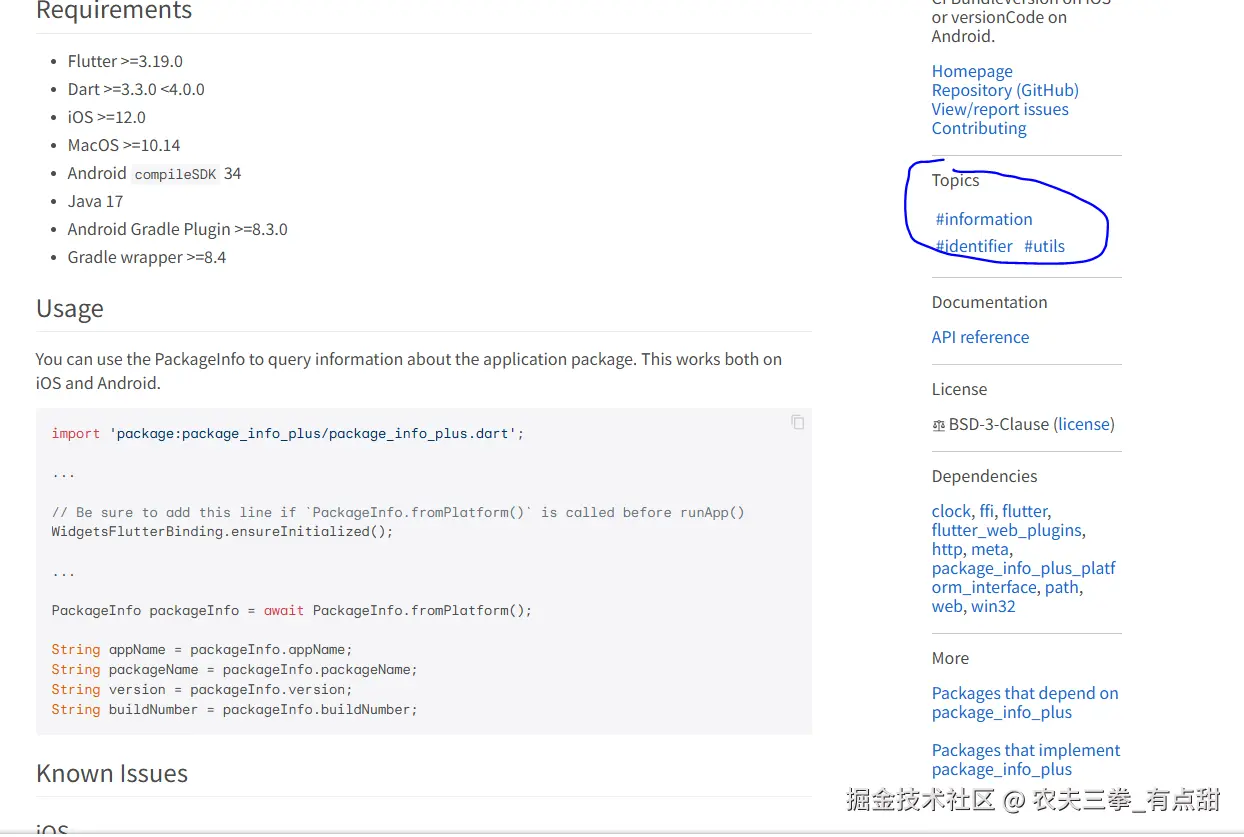This screenshot has width=1244, height=837.
Task: Open Packages that depend on package_info_plus
Action: (1025, 702)
